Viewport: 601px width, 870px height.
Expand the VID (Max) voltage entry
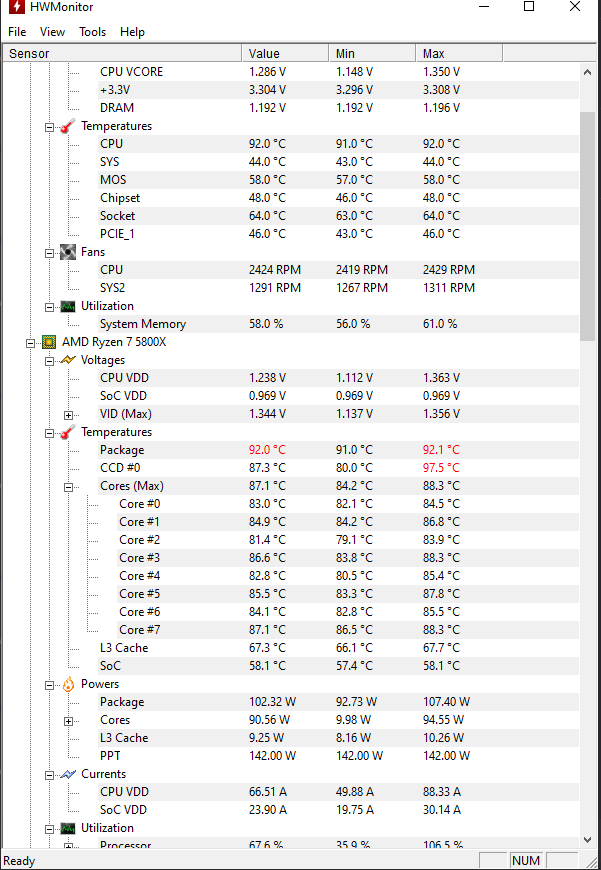(x=68, y=415)
